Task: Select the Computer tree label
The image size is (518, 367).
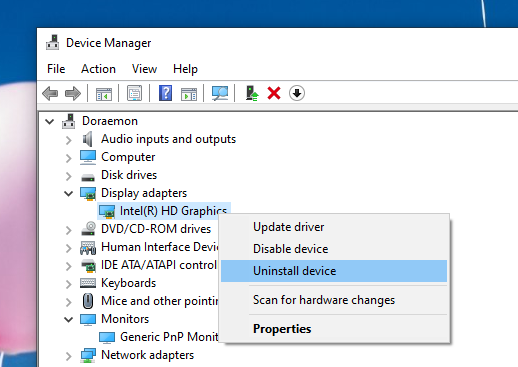Action: point(128,157)
